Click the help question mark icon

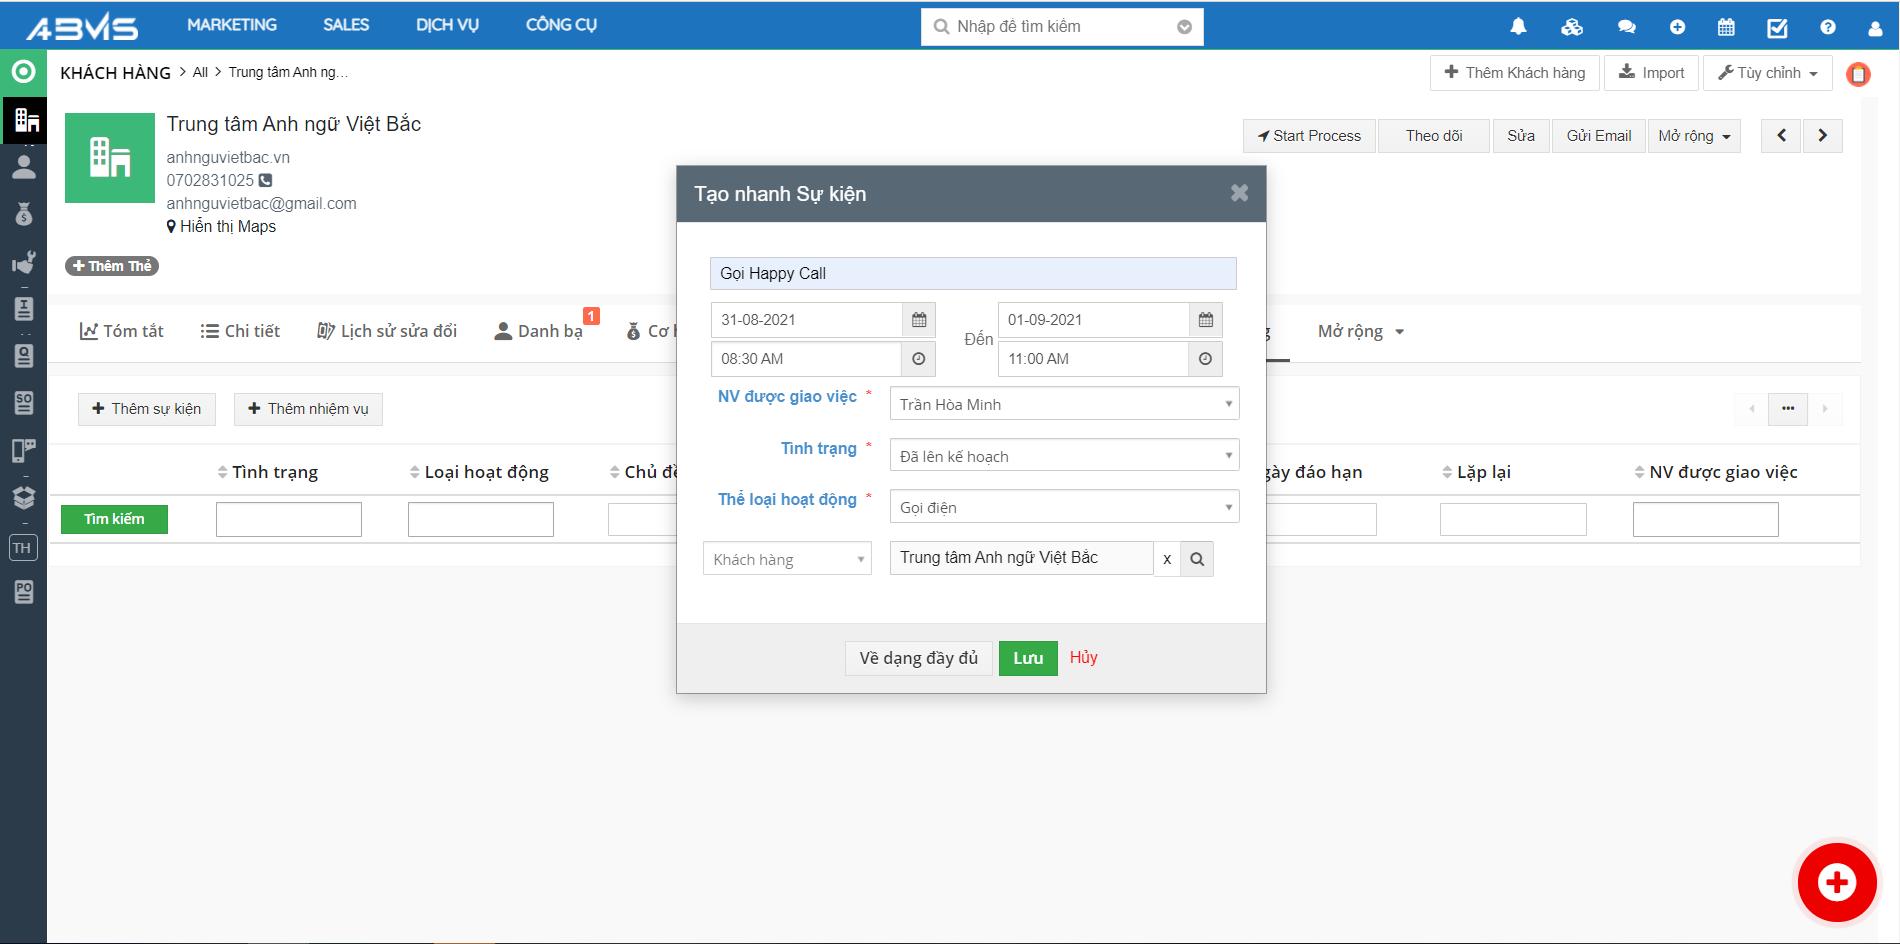click(1828, 27)
